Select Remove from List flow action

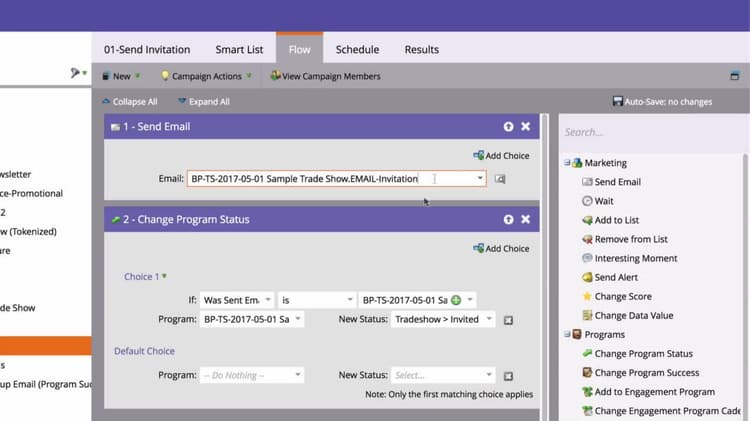coord(625,239)
